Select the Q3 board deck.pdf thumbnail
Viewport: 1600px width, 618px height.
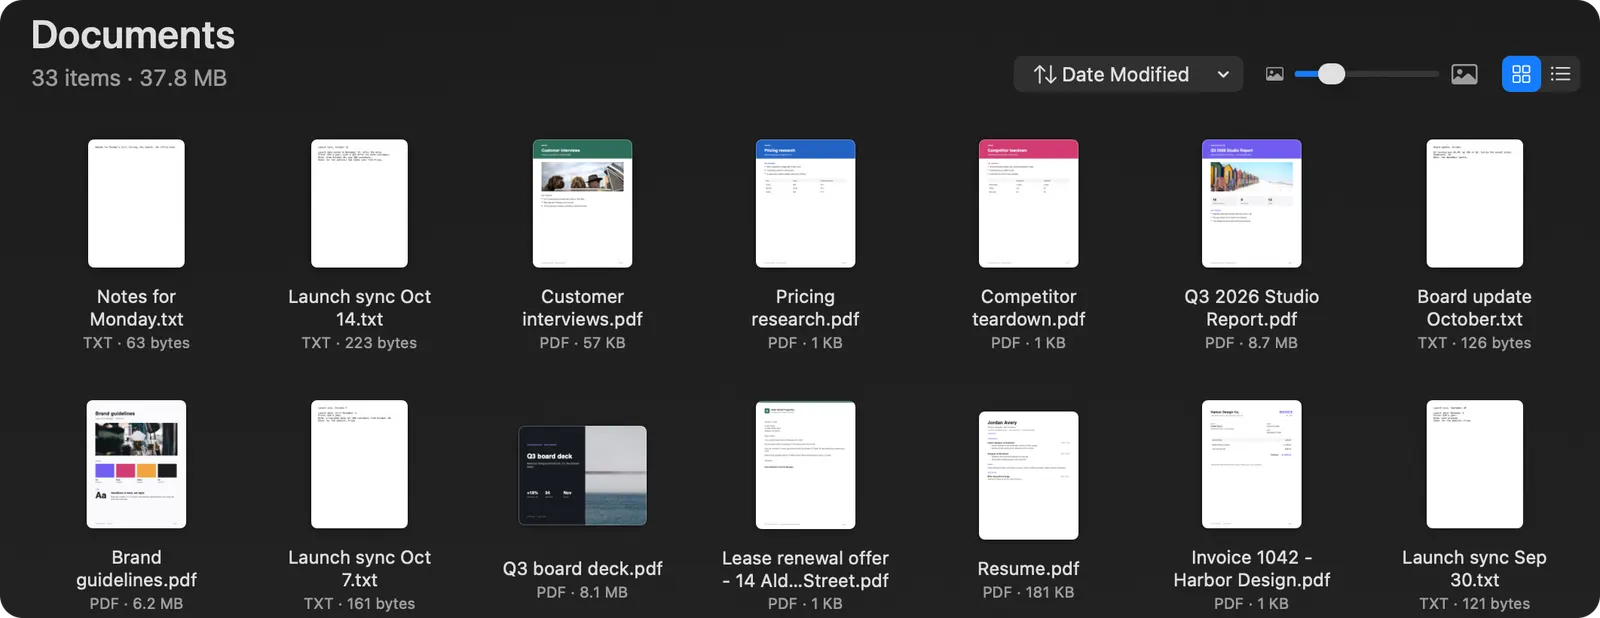tap(582, 475)
